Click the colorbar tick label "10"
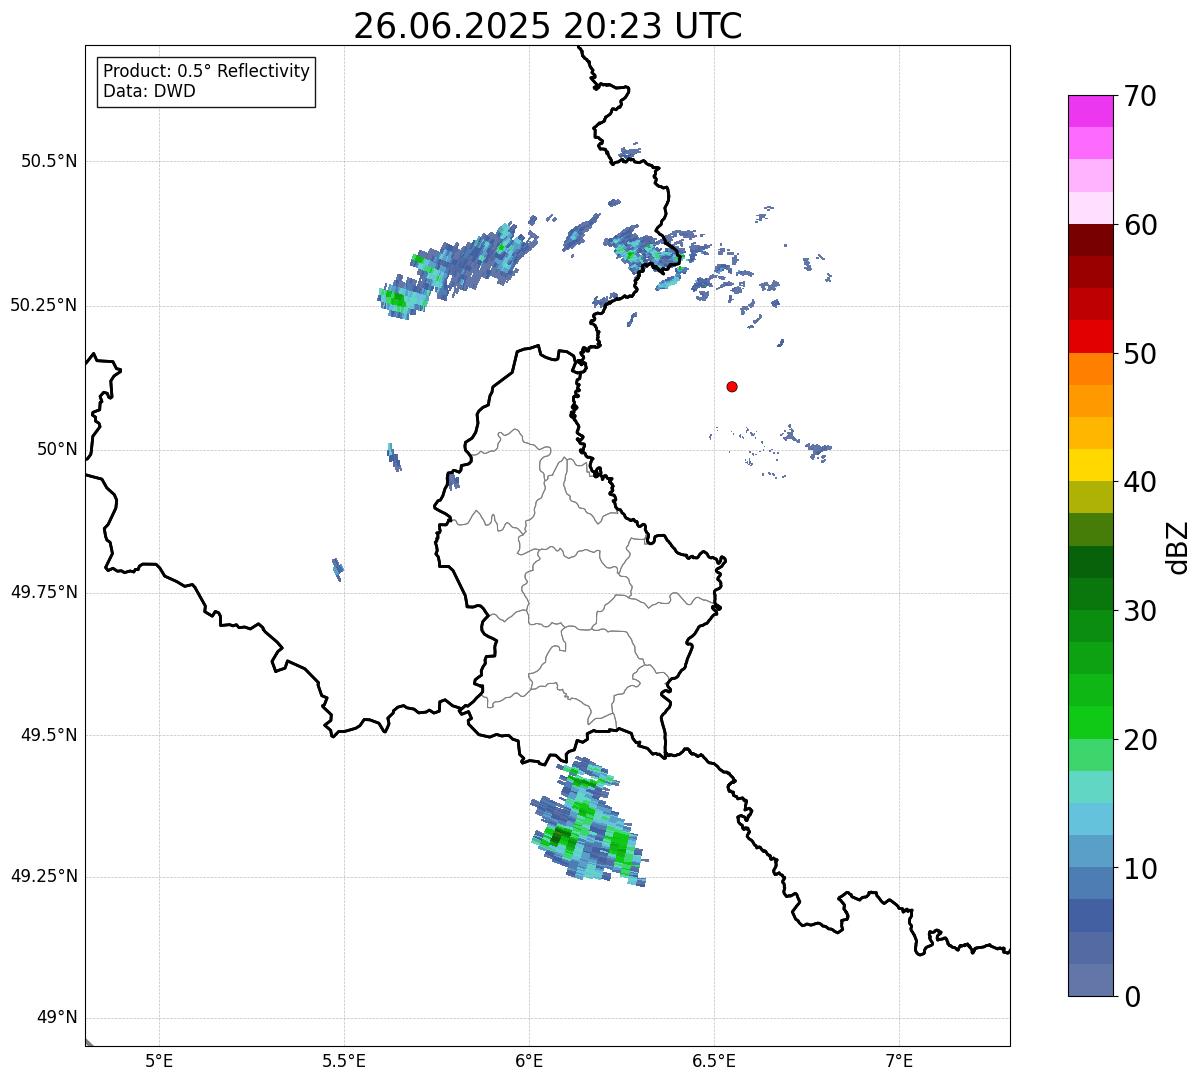Image resolution: width=1202 pixels, height=1081 pixels. pos(1140,869)
